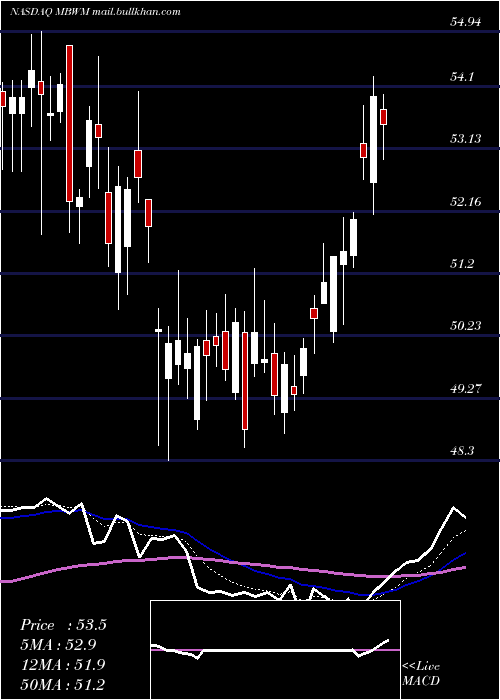Screen dimensions: 500x700
Task: Click the tall red candle near 54.94
Action: click(69, 124)
